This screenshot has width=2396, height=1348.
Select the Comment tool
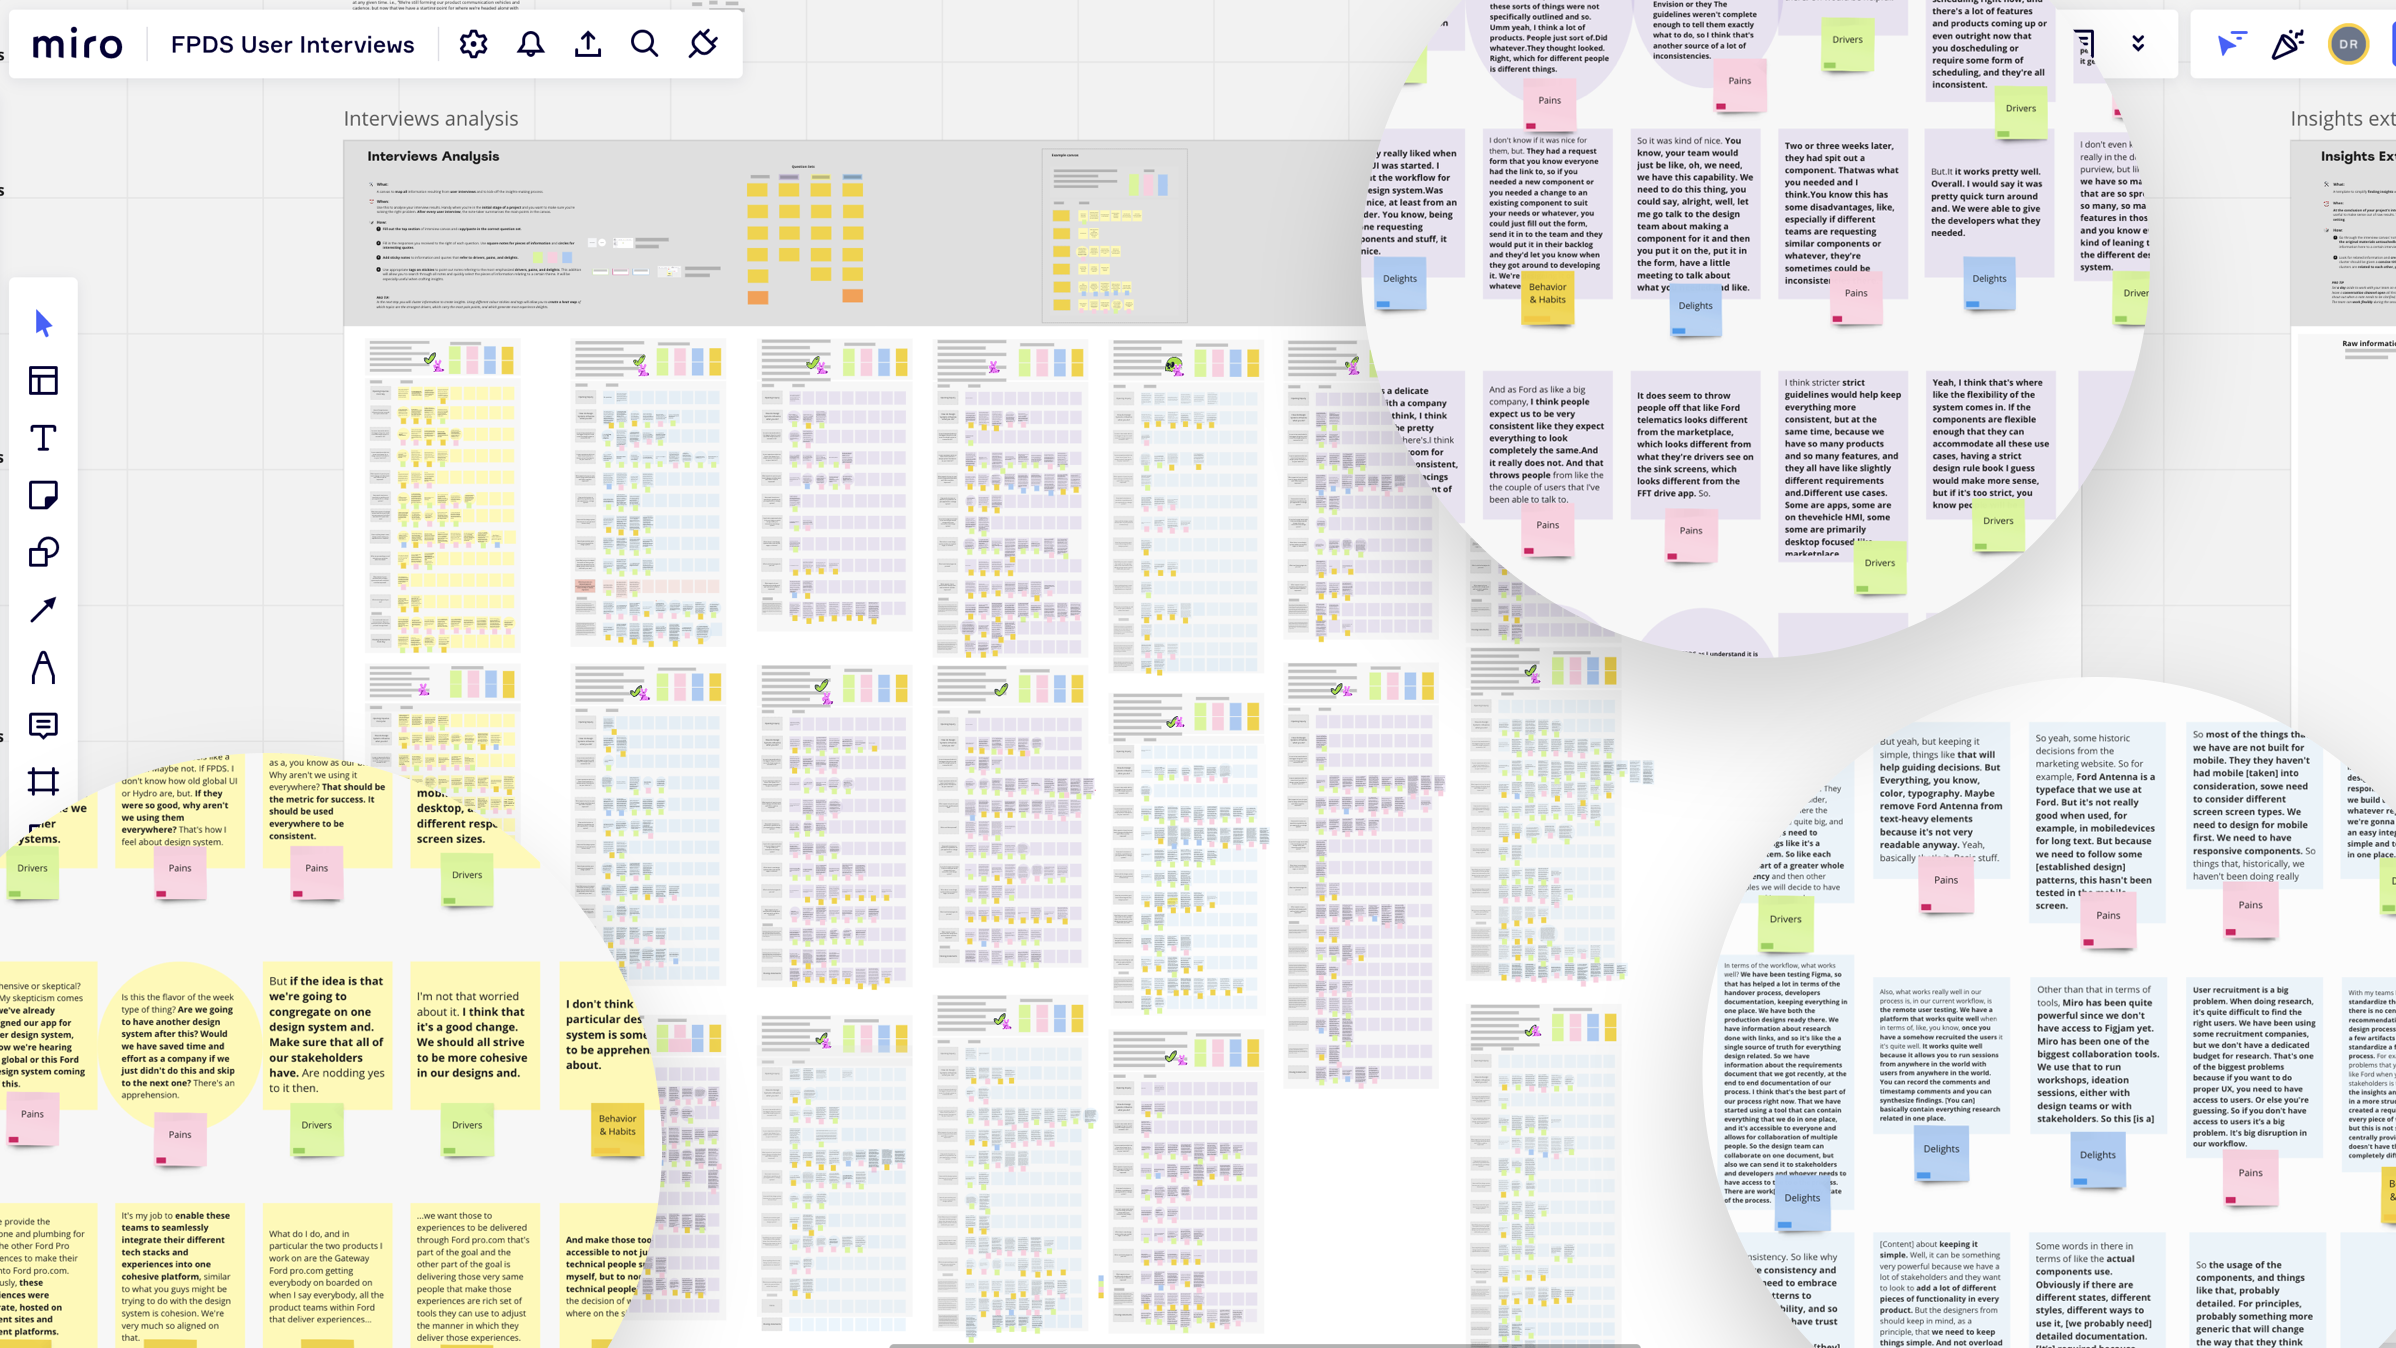click(43, 725)
